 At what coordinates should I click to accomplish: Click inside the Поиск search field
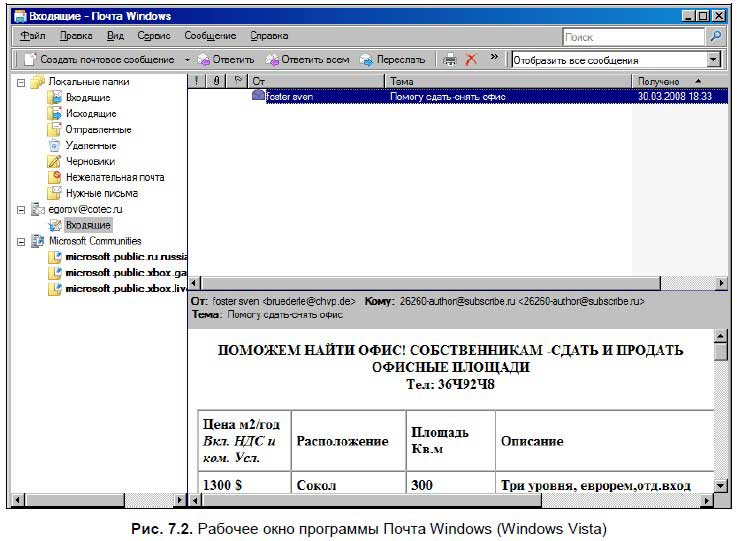tap(630, 37)
